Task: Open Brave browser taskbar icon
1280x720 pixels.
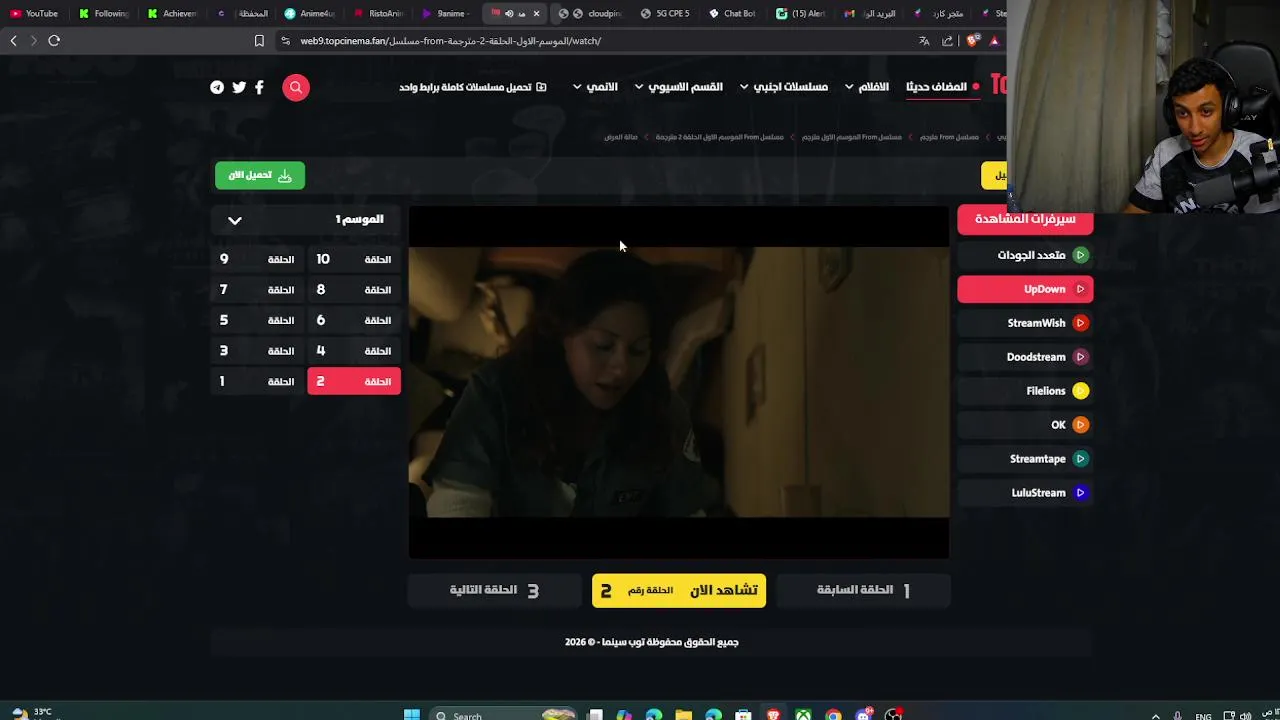Action: click(773, 715)
